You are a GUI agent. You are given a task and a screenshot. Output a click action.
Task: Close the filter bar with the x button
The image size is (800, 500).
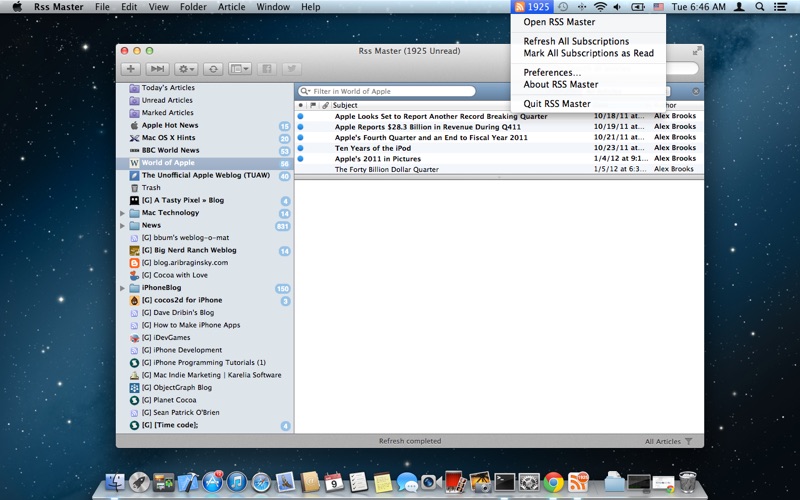696,91
